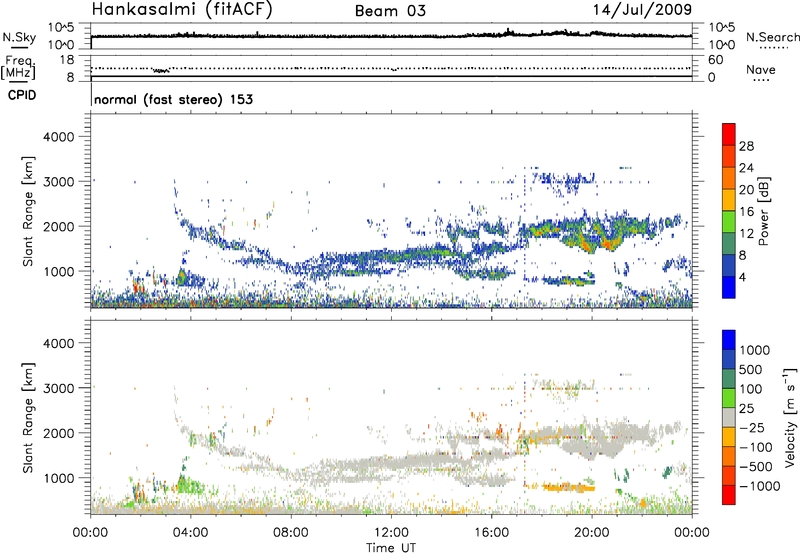Click the CPID label
This screenshot has width=800, height=554.
[x=22, y=95]
